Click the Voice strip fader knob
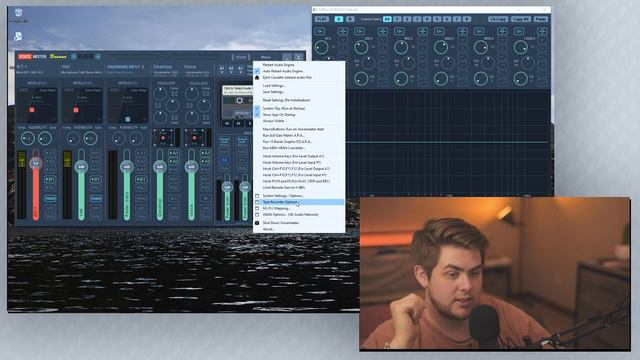The width and height of the screenshot is (640, 360). (x=191, y=167)
